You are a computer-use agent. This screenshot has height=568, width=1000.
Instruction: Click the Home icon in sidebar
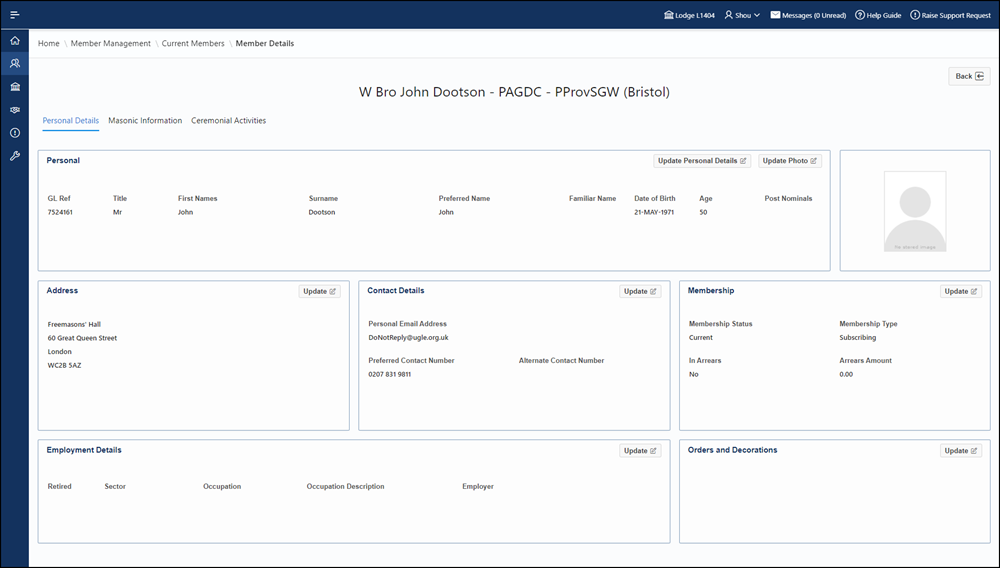pos(15,41)
